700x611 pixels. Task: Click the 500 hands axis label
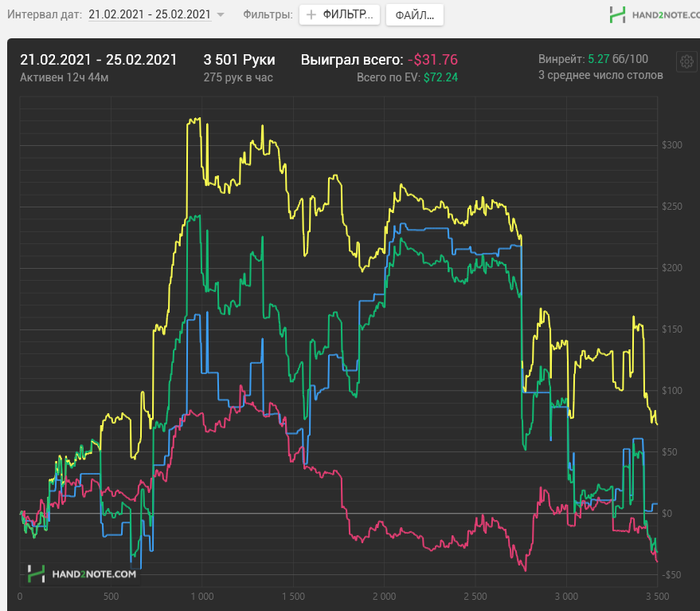click(x=111, y=596)
